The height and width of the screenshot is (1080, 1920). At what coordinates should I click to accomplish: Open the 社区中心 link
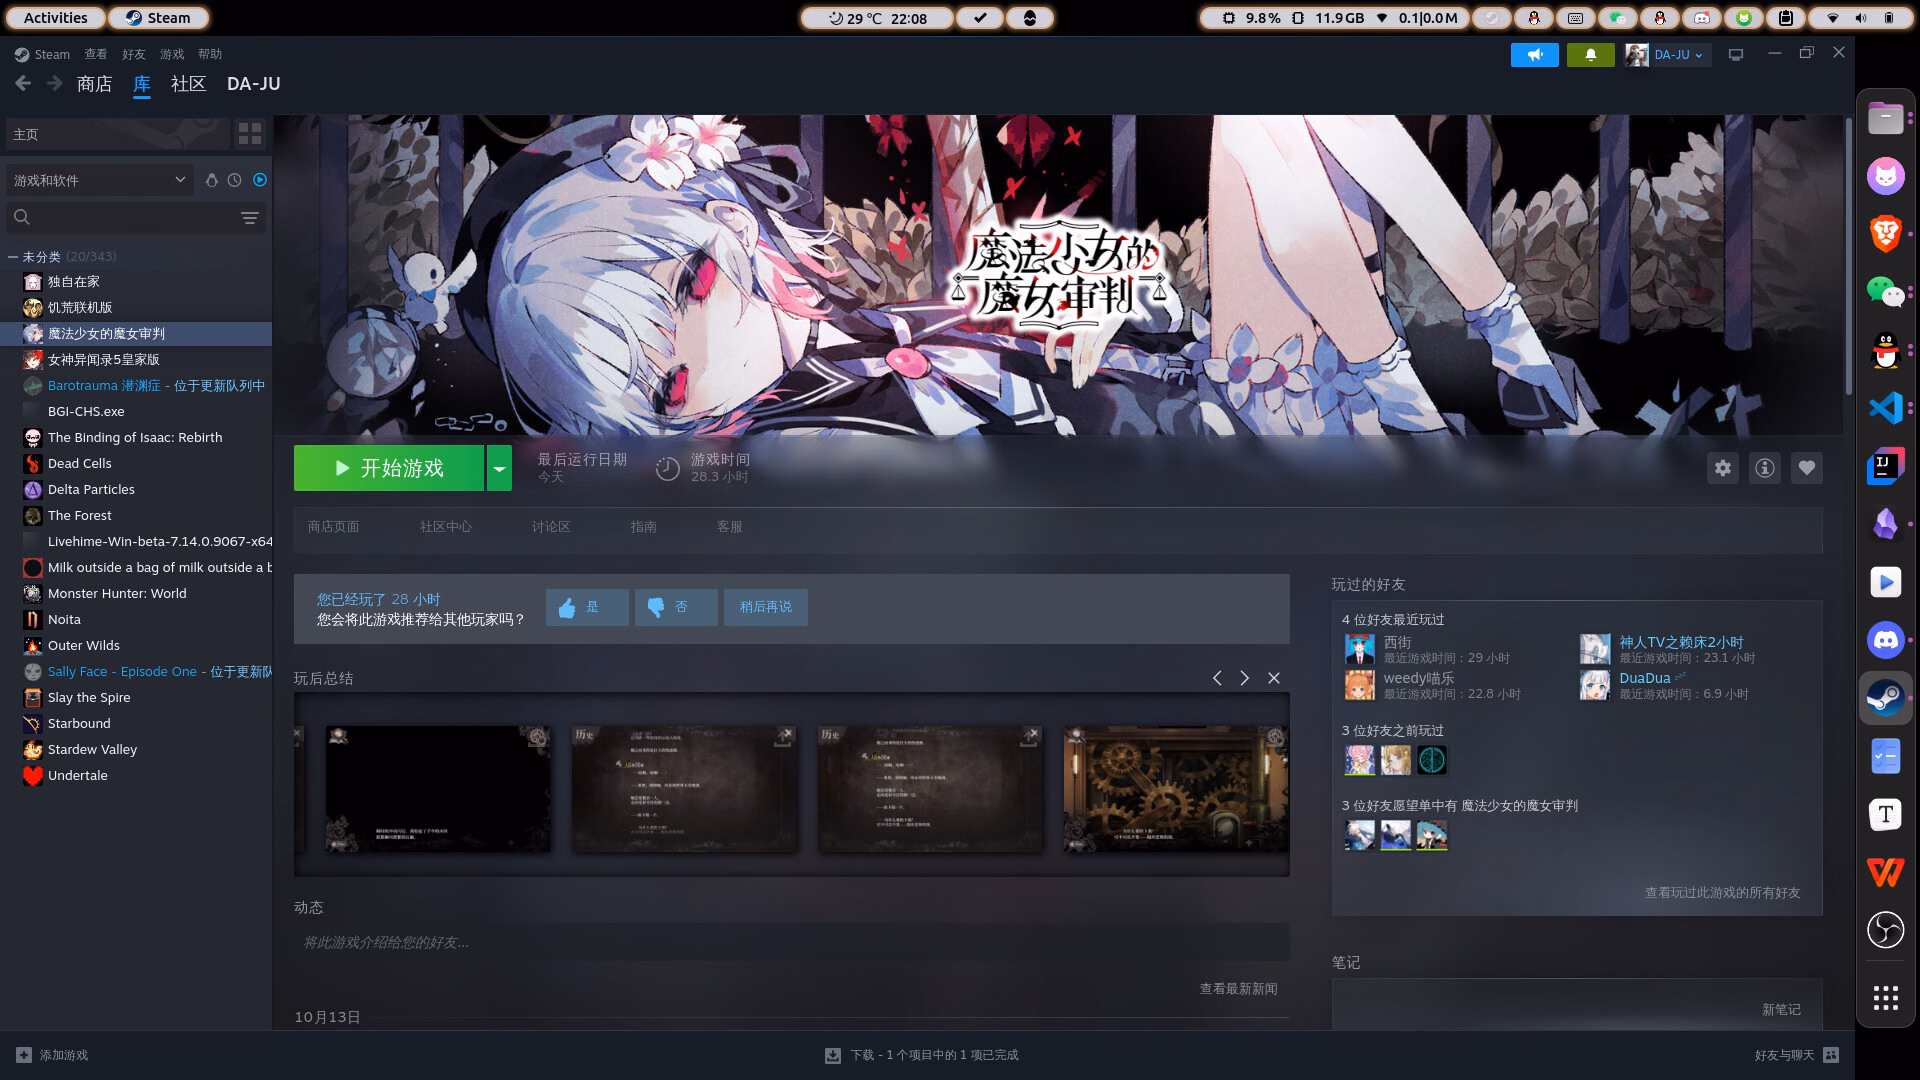446,527
